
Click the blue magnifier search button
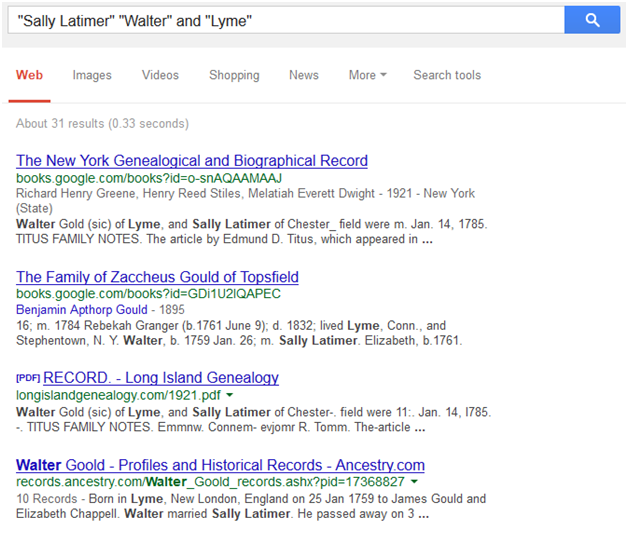[x=592, y=20]
